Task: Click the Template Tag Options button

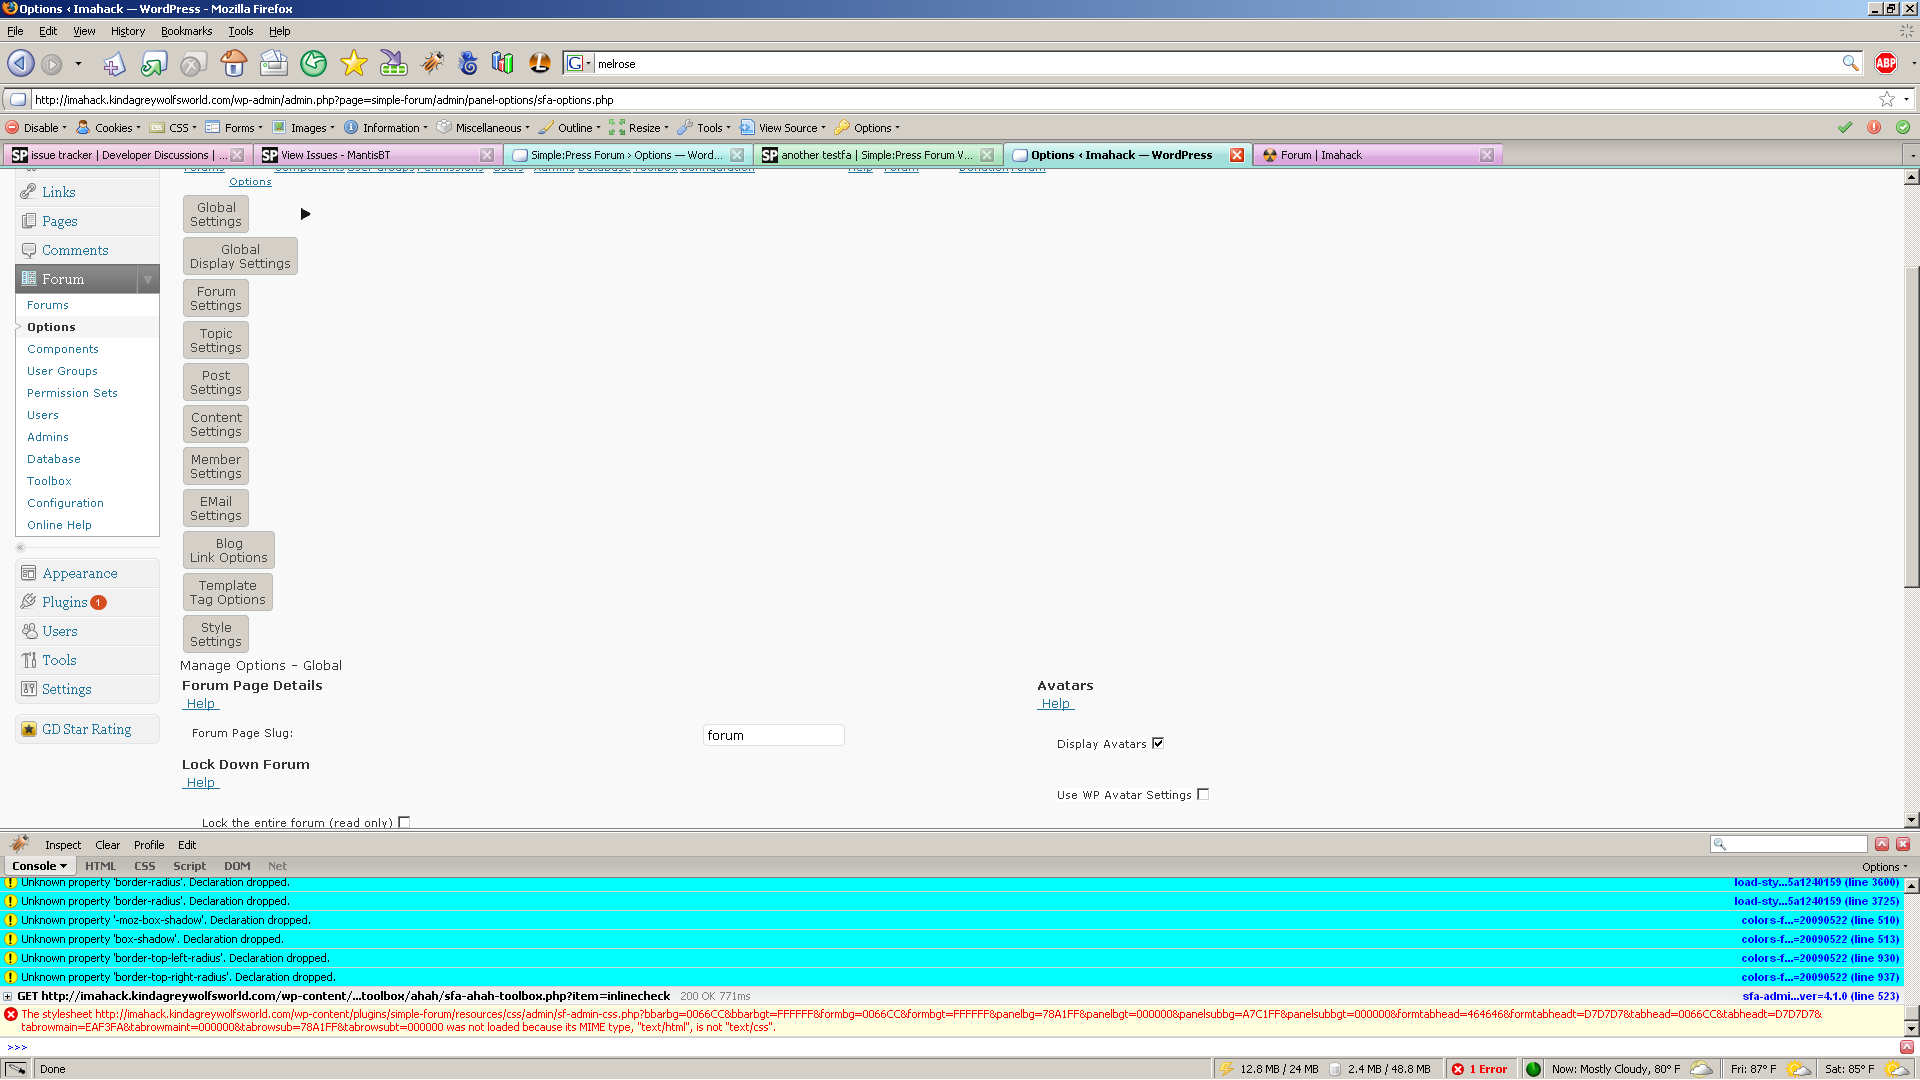Action: (x=228, y=592)
